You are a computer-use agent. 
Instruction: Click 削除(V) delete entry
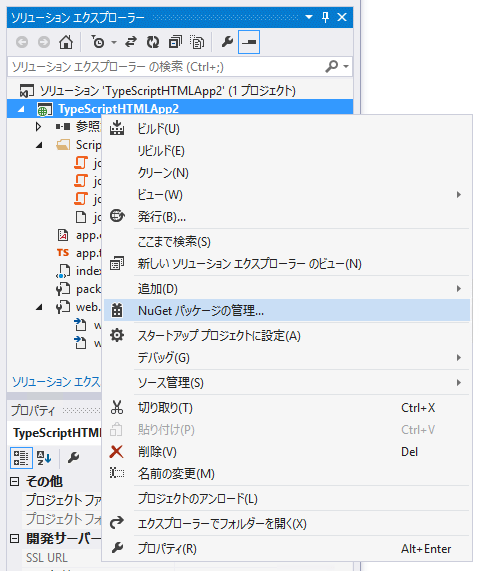click(x=287, y=452)
